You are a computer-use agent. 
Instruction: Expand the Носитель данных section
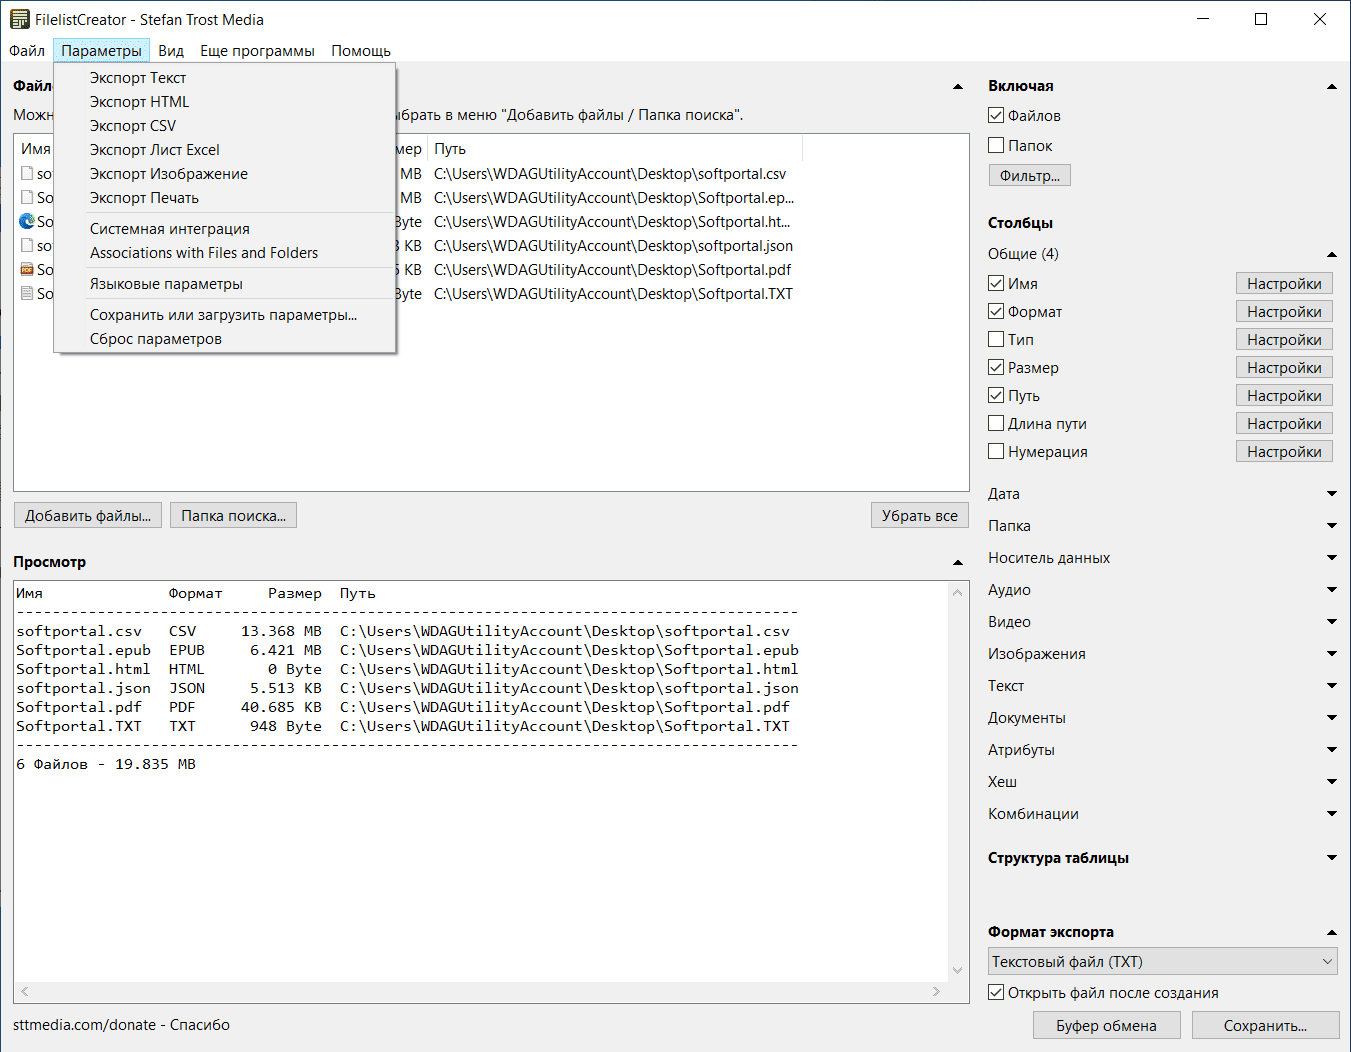(1332, 558)
